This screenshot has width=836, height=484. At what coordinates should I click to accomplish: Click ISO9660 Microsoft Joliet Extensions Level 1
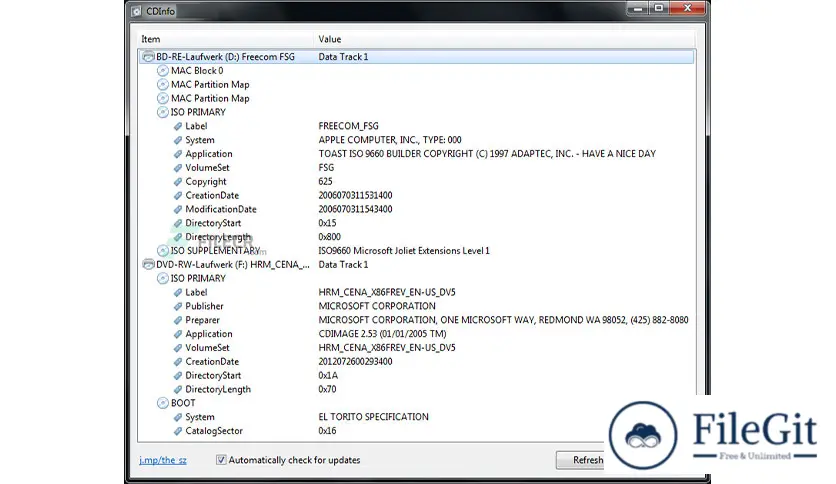coord(404,251)
